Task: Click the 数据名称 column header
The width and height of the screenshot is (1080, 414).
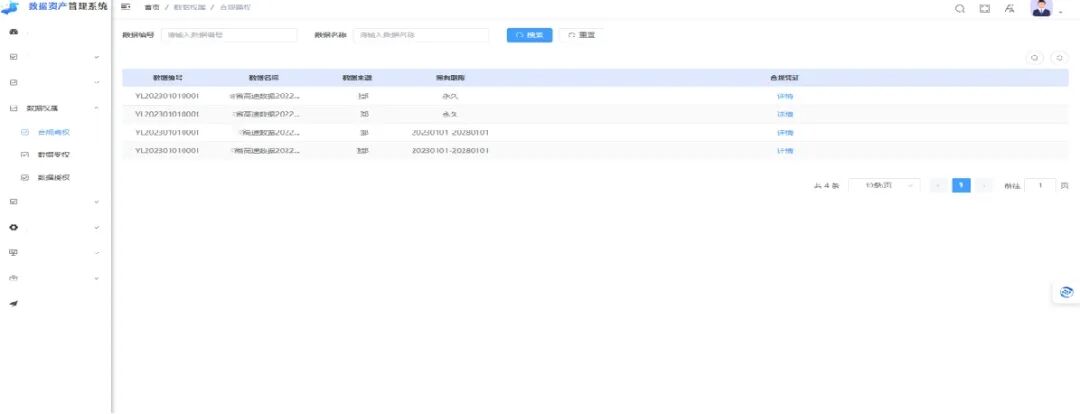Action: pyautogui.click(x=264, y=78)
